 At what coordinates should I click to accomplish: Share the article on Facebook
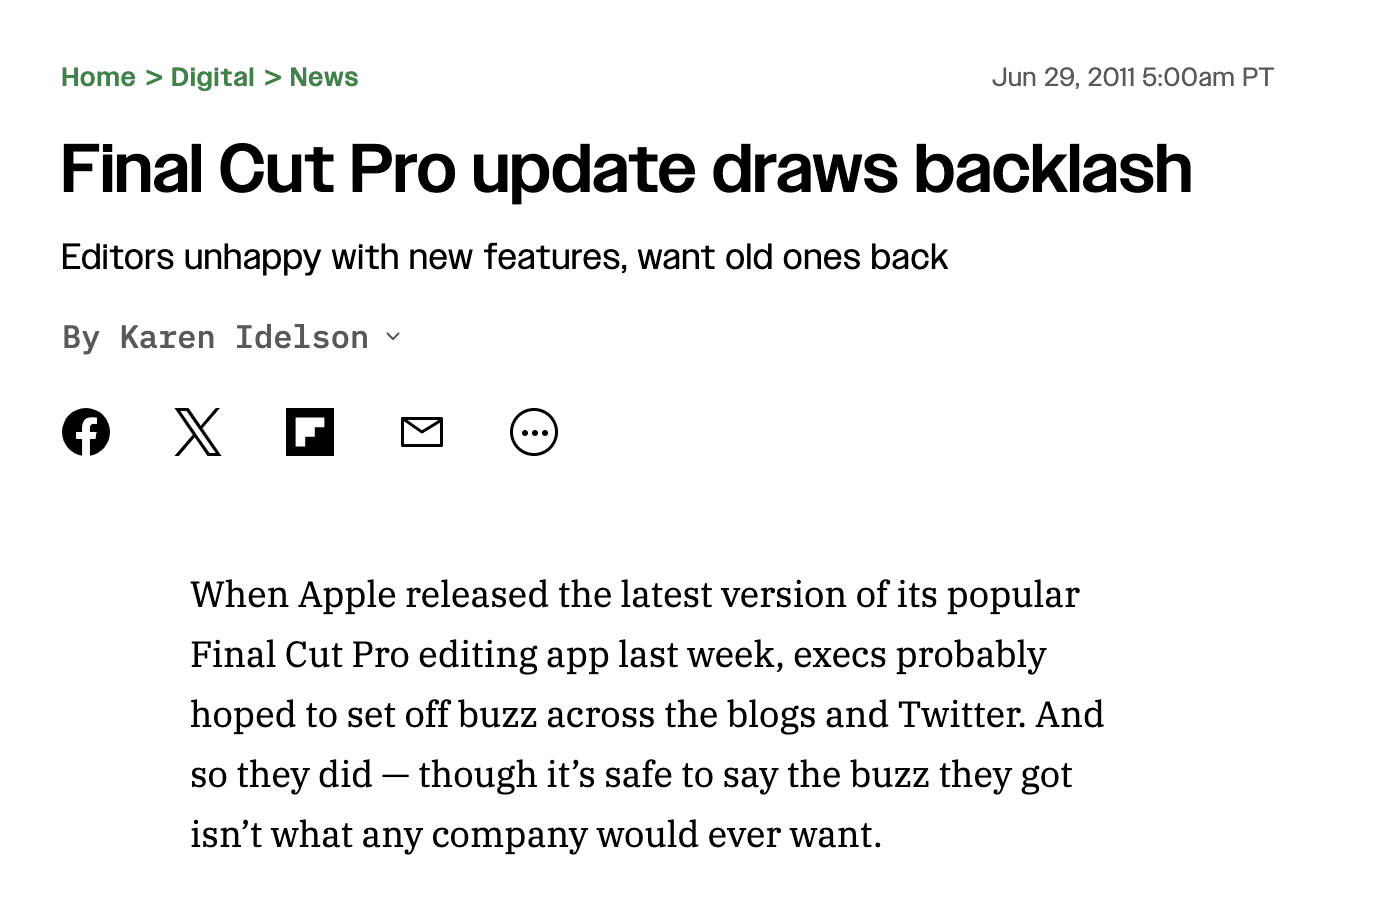(86, 432)
